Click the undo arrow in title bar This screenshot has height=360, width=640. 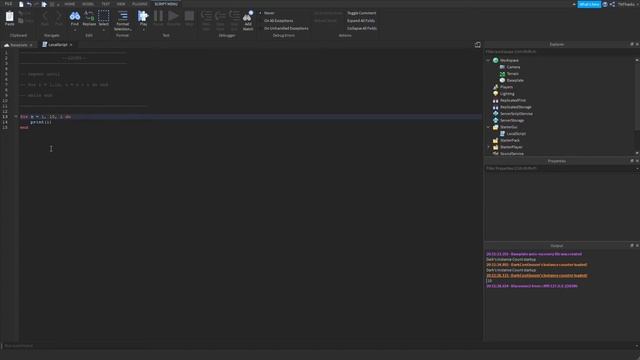[x=29, y=4]
